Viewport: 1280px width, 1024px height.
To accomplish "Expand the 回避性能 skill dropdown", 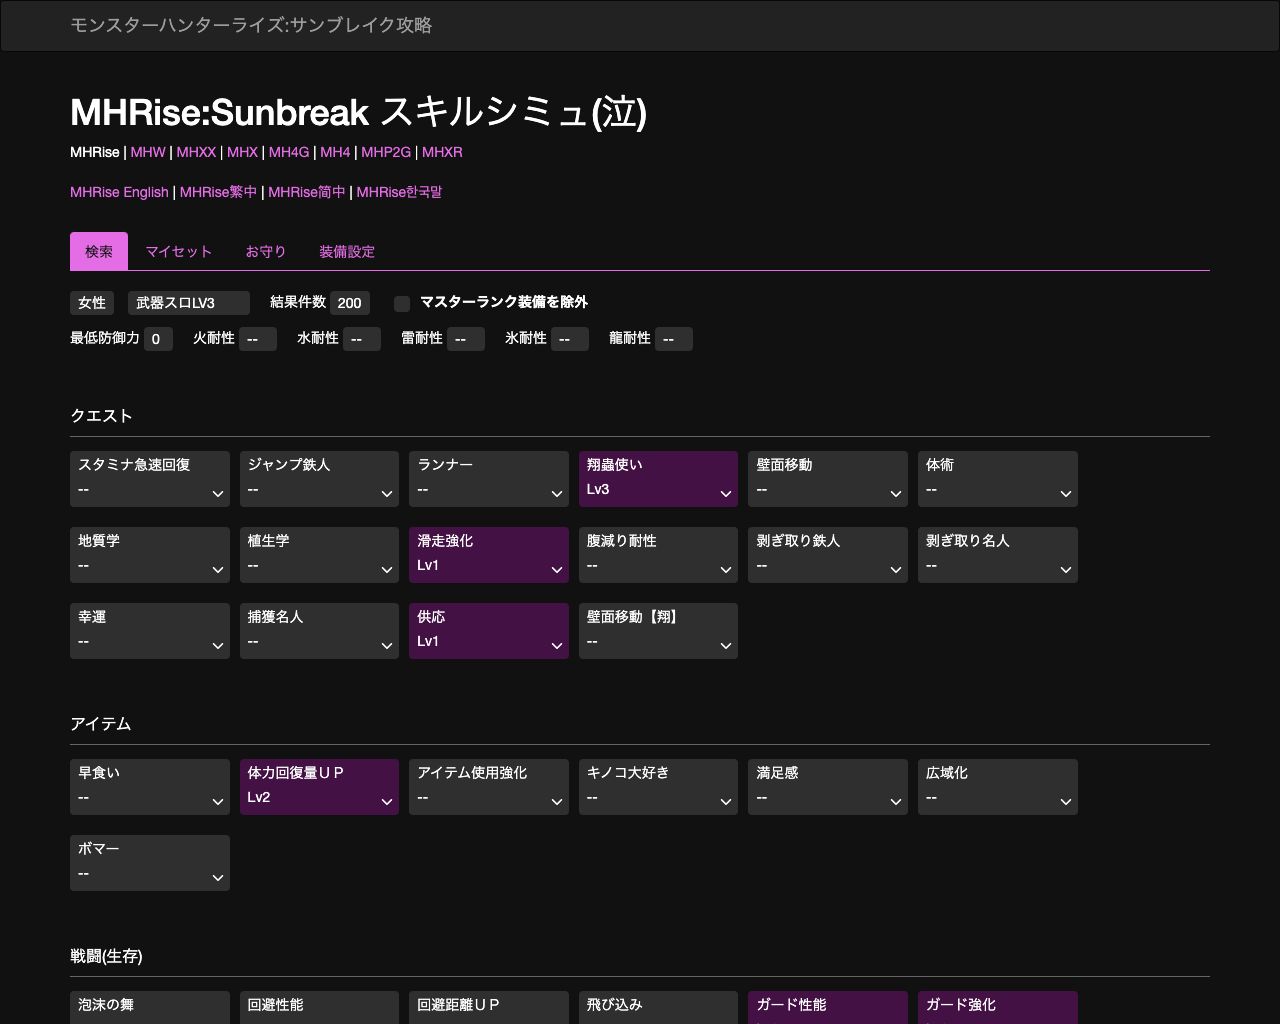I will click(x=319, y=1008).
